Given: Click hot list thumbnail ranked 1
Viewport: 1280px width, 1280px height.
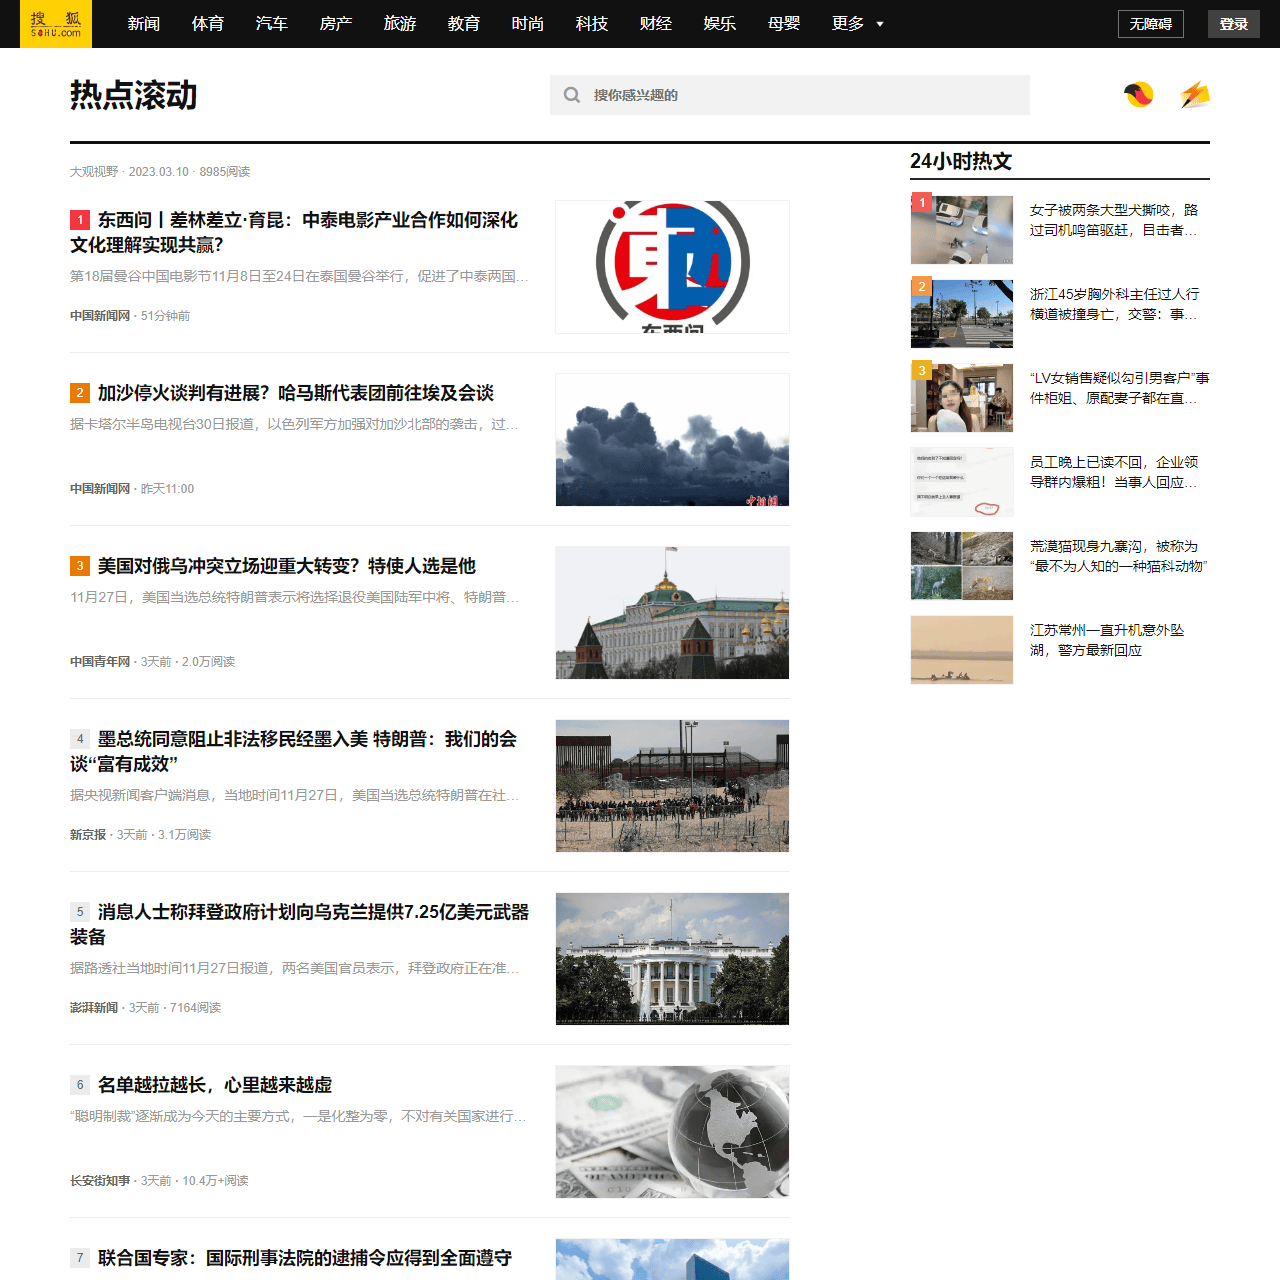Looking at the screenshot, I should point(962,230).
